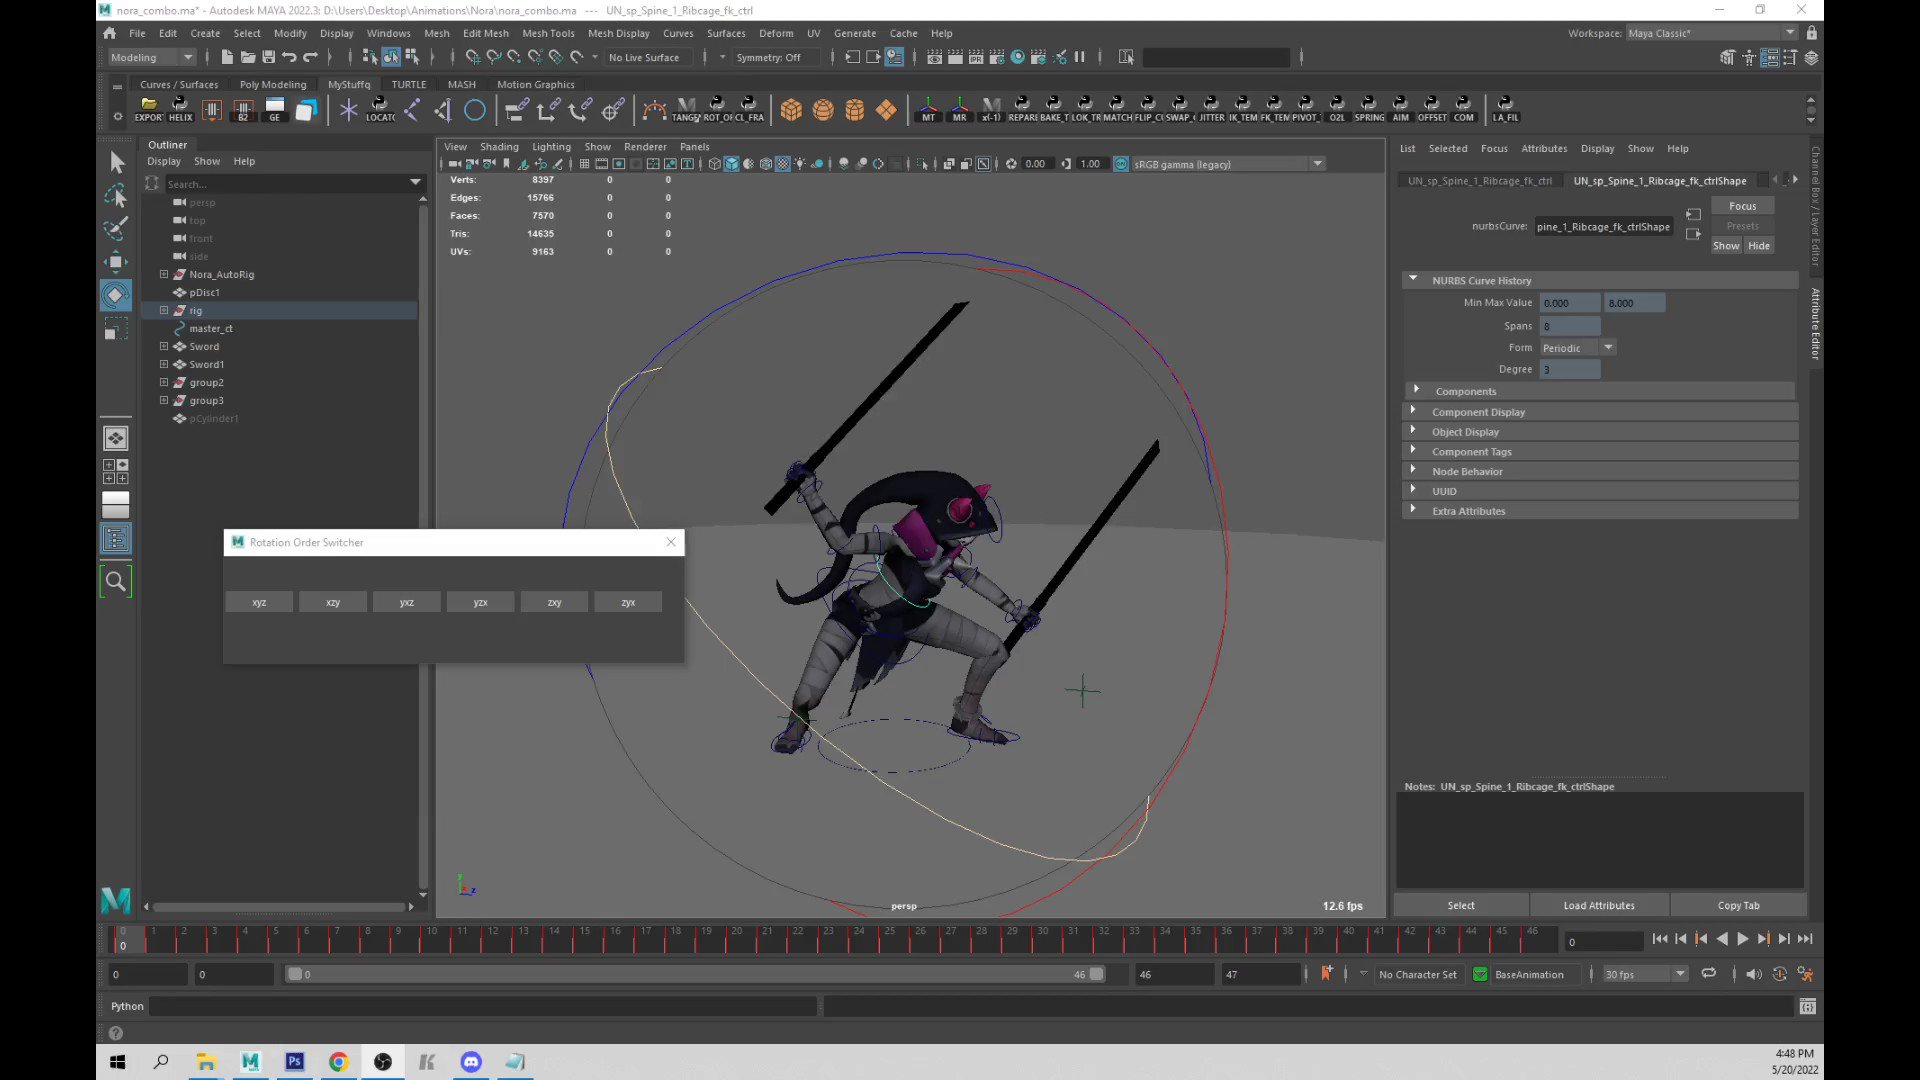Open the Deform menu
The image size is (1920, 1080).
[x=775, y=33]
